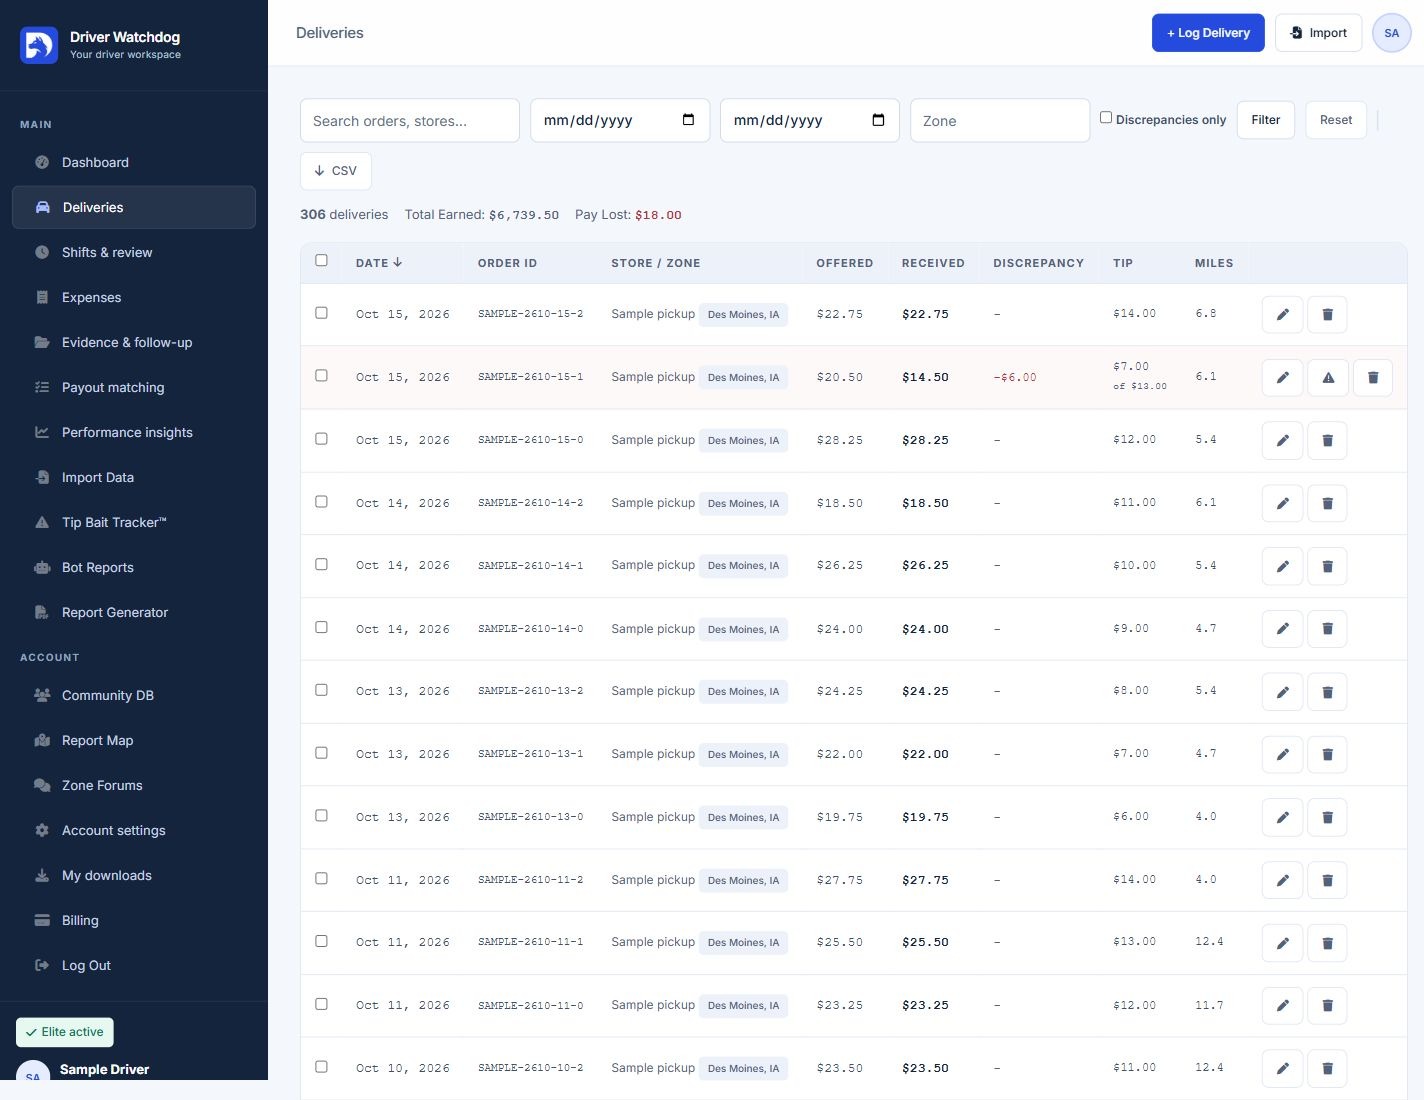Apply filters with the Filter button
The height and width of the screenshot is (1100, 1424).
(x=1266, y=120)
